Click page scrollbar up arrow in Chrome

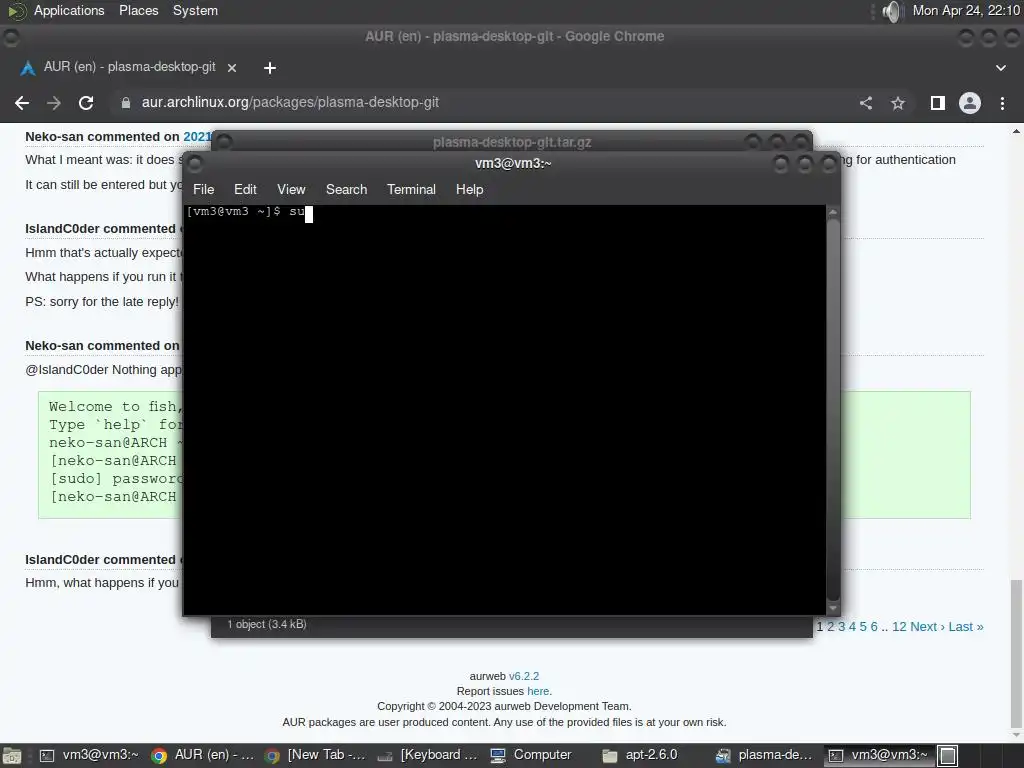pyautogui.click(x=1016, y=131)
